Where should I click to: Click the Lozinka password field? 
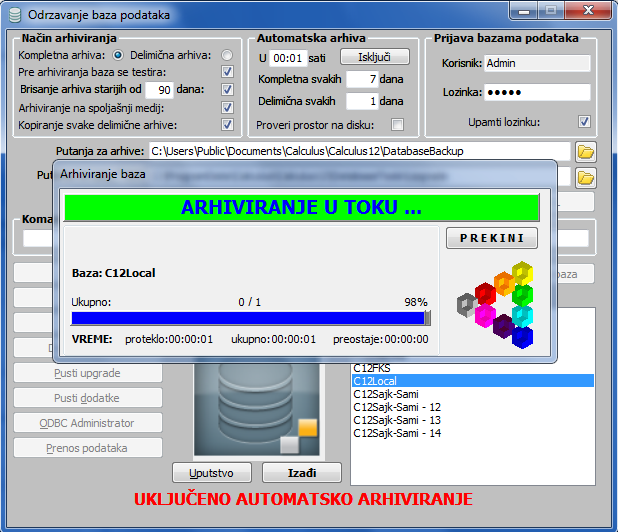tap(537, 92)
